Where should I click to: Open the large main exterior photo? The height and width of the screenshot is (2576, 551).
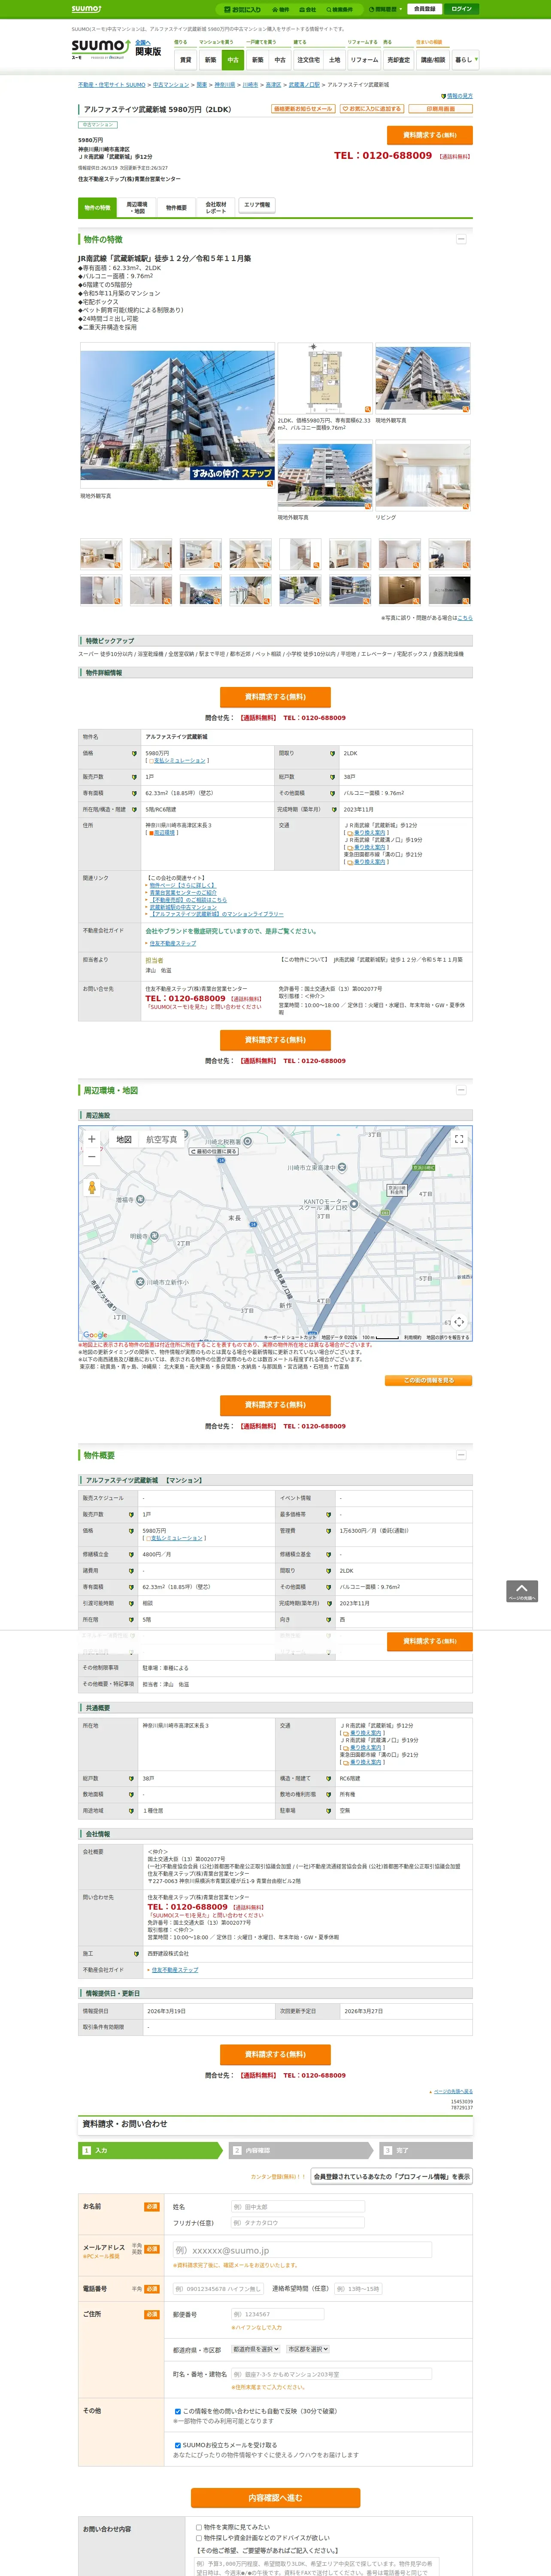click(177, 415)
